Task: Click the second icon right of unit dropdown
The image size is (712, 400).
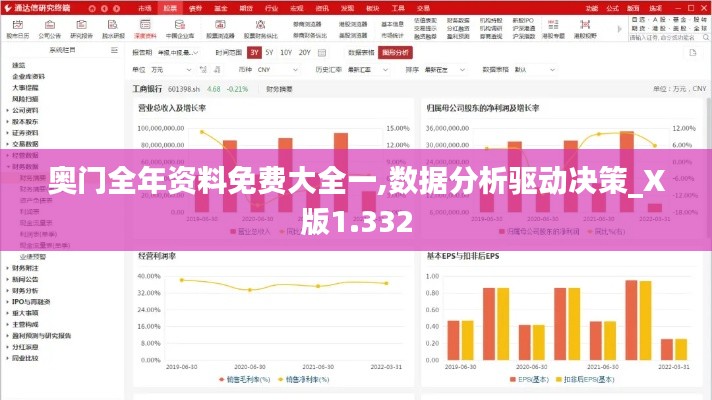Action: pos(217,69)
